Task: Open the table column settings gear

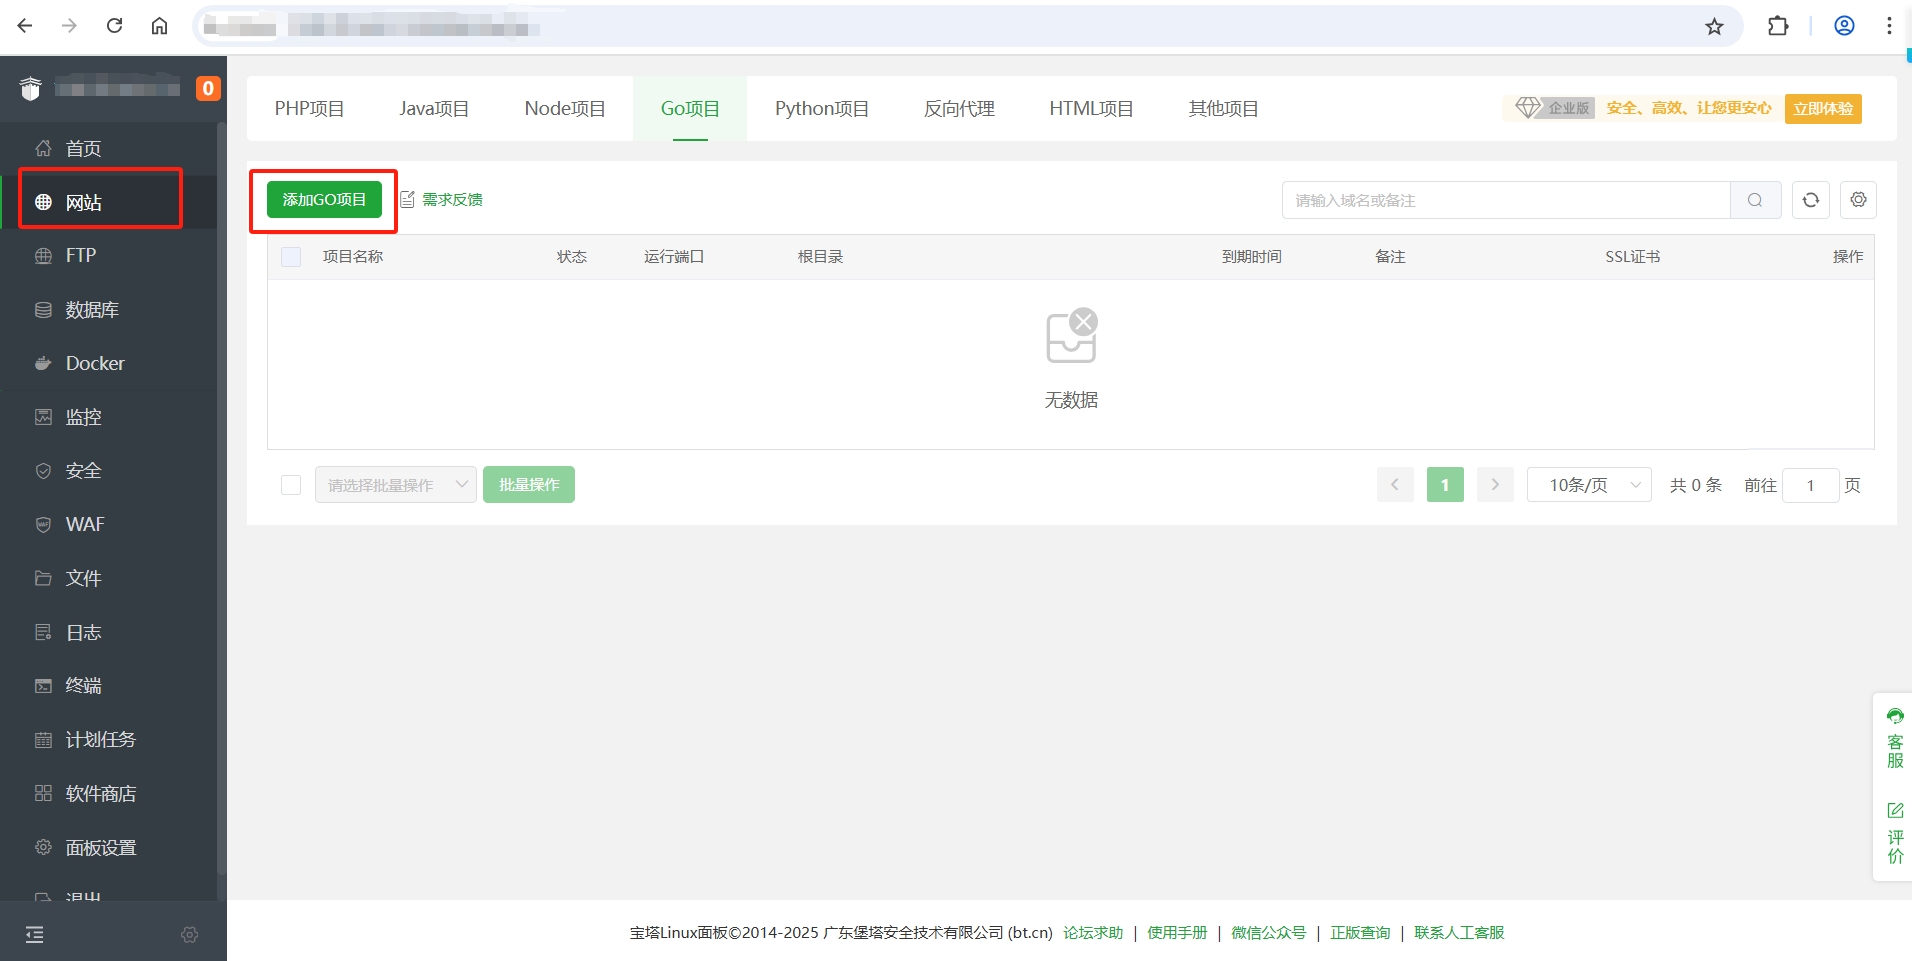Action: pyautogui.click(x=1857, y=200)
